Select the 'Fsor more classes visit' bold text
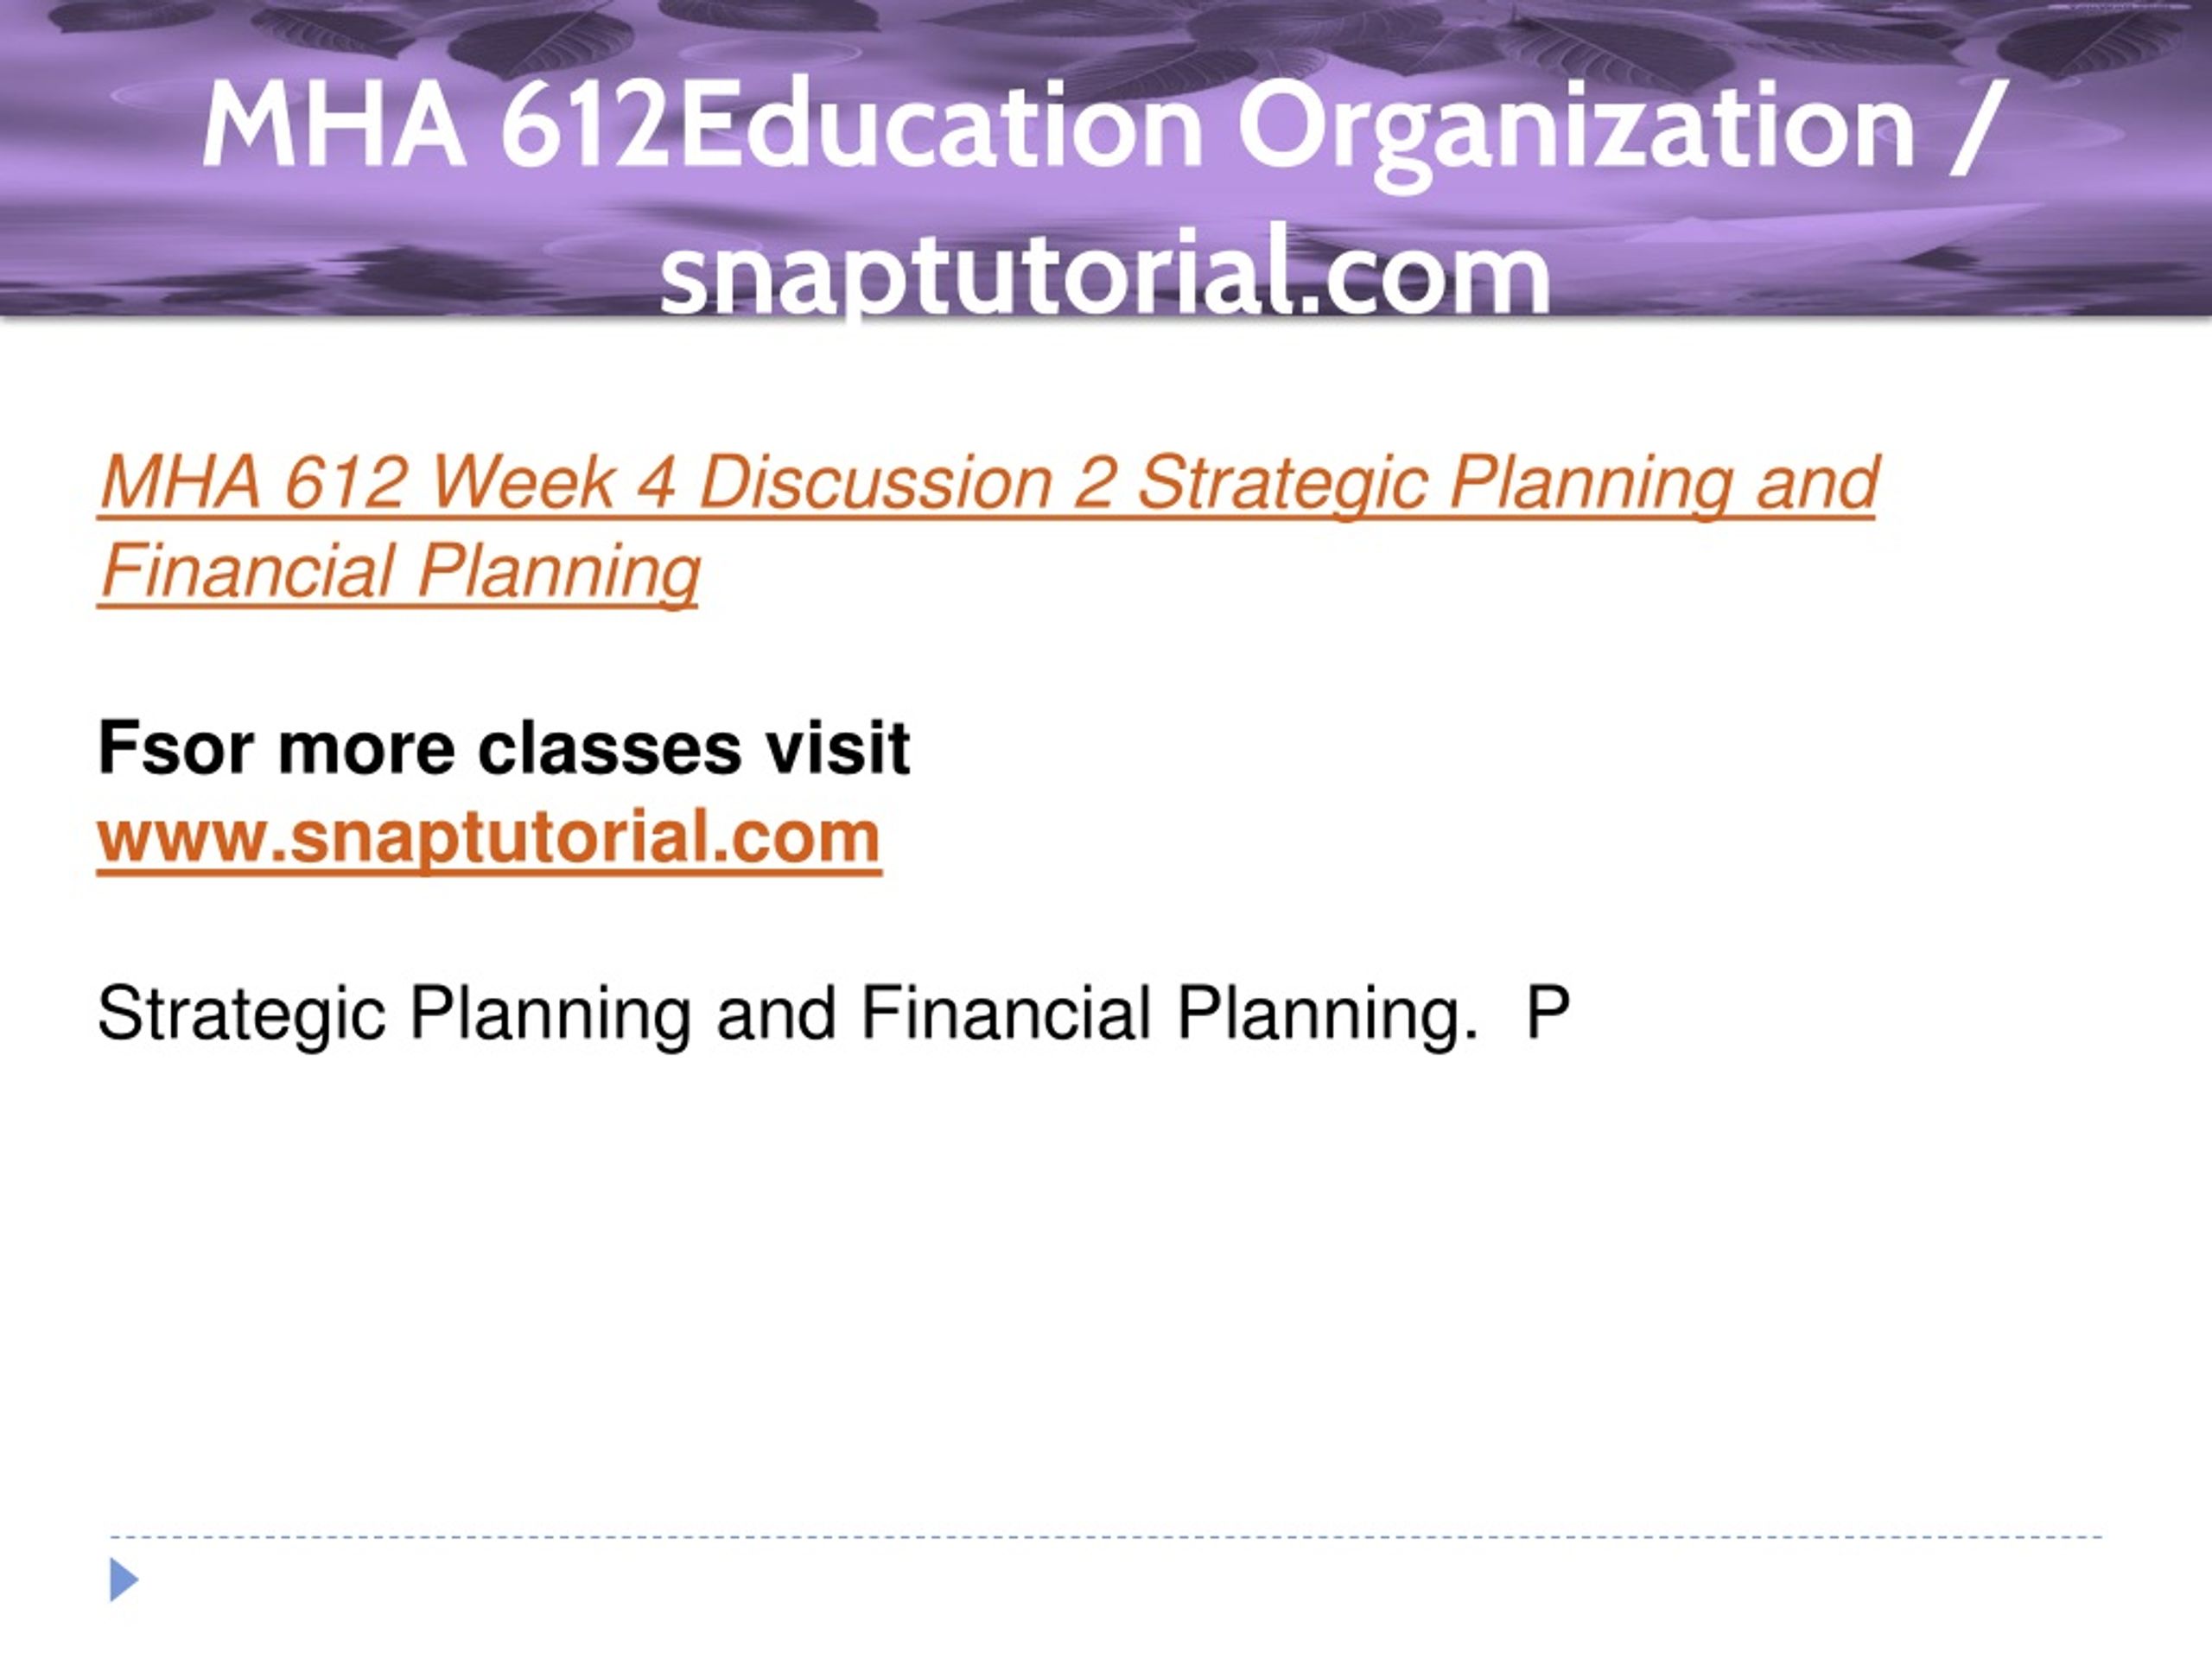The width and height of the screenshot is (2212, 1659). [x=504, y=747]
